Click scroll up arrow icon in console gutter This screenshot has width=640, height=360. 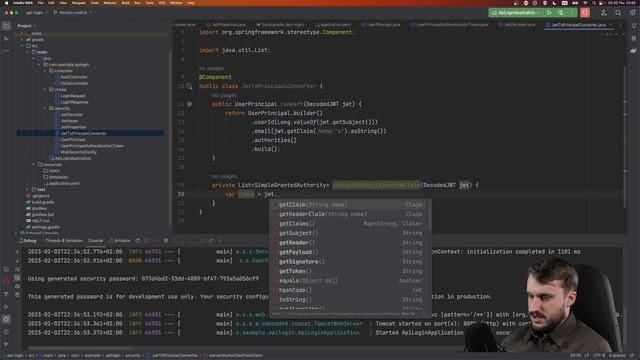click(x=17, y=252)
